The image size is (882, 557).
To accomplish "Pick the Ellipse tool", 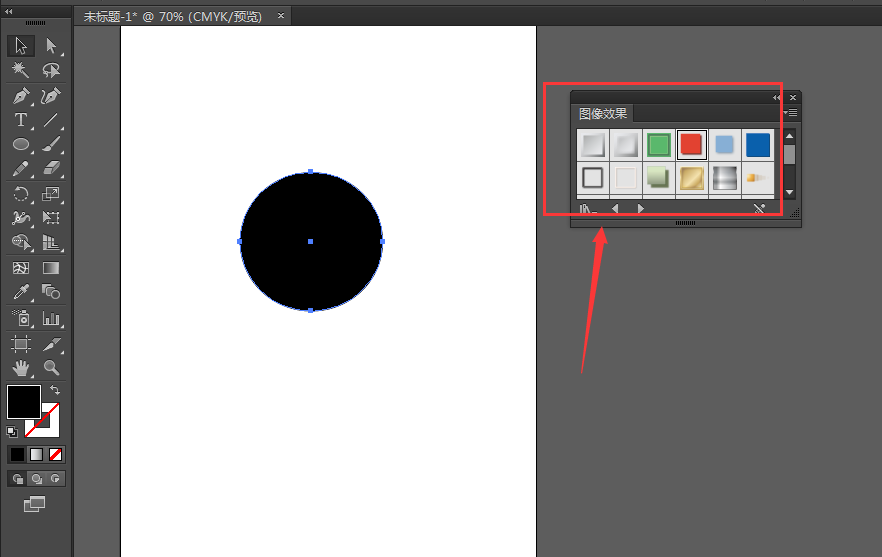I will pyautogui.click(x=21, y=144).
